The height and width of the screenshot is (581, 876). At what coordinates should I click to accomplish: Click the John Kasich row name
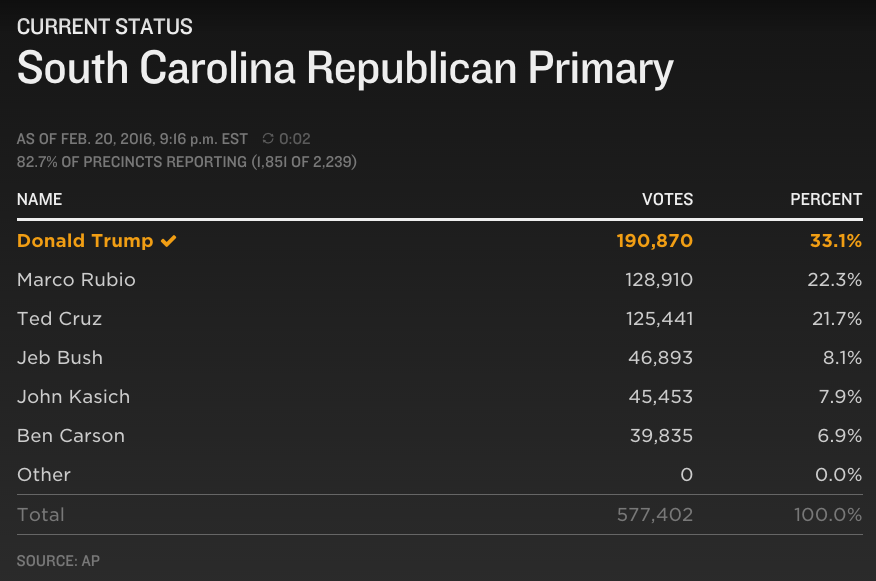tap(73, 397)
